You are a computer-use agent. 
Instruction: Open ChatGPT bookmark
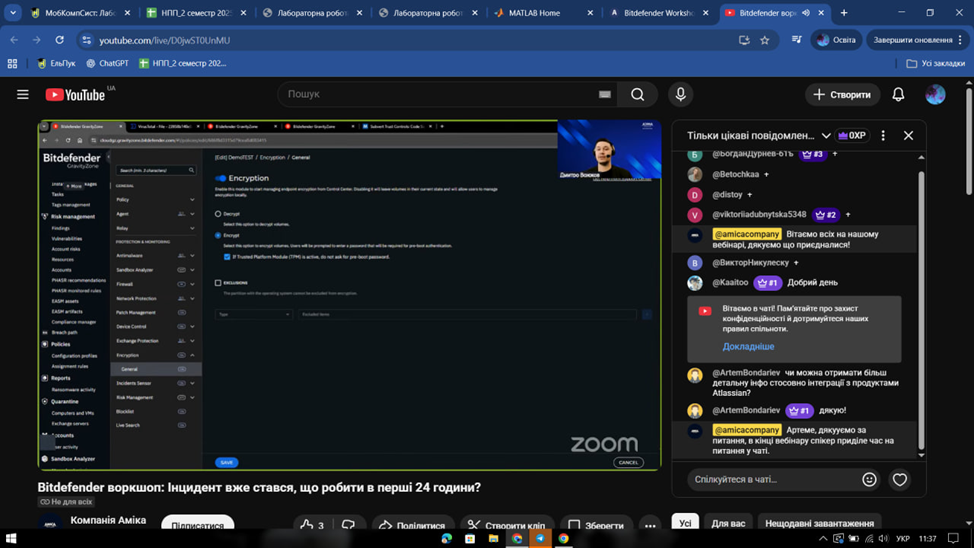coord(107,63)
